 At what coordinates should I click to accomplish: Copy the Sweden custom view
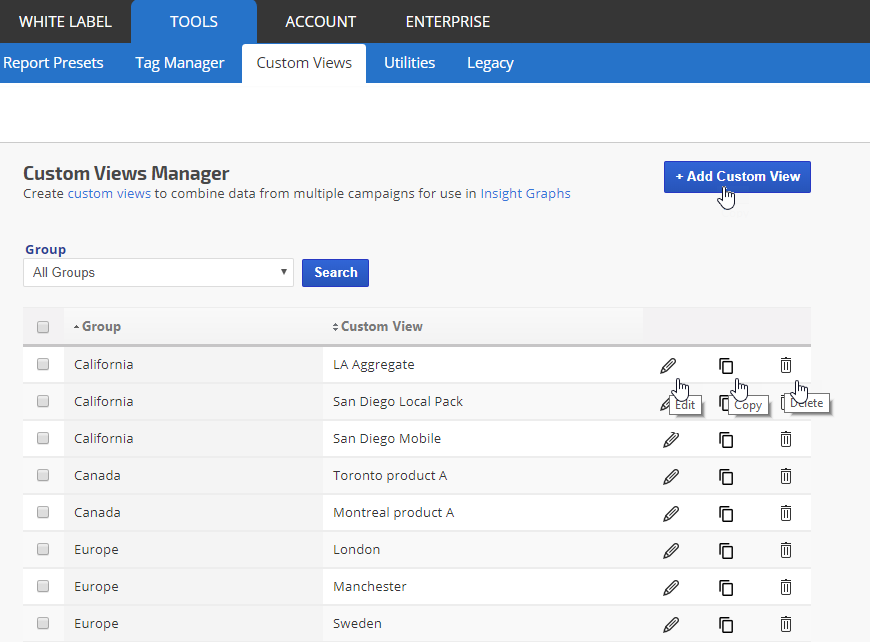pos(726,624)
